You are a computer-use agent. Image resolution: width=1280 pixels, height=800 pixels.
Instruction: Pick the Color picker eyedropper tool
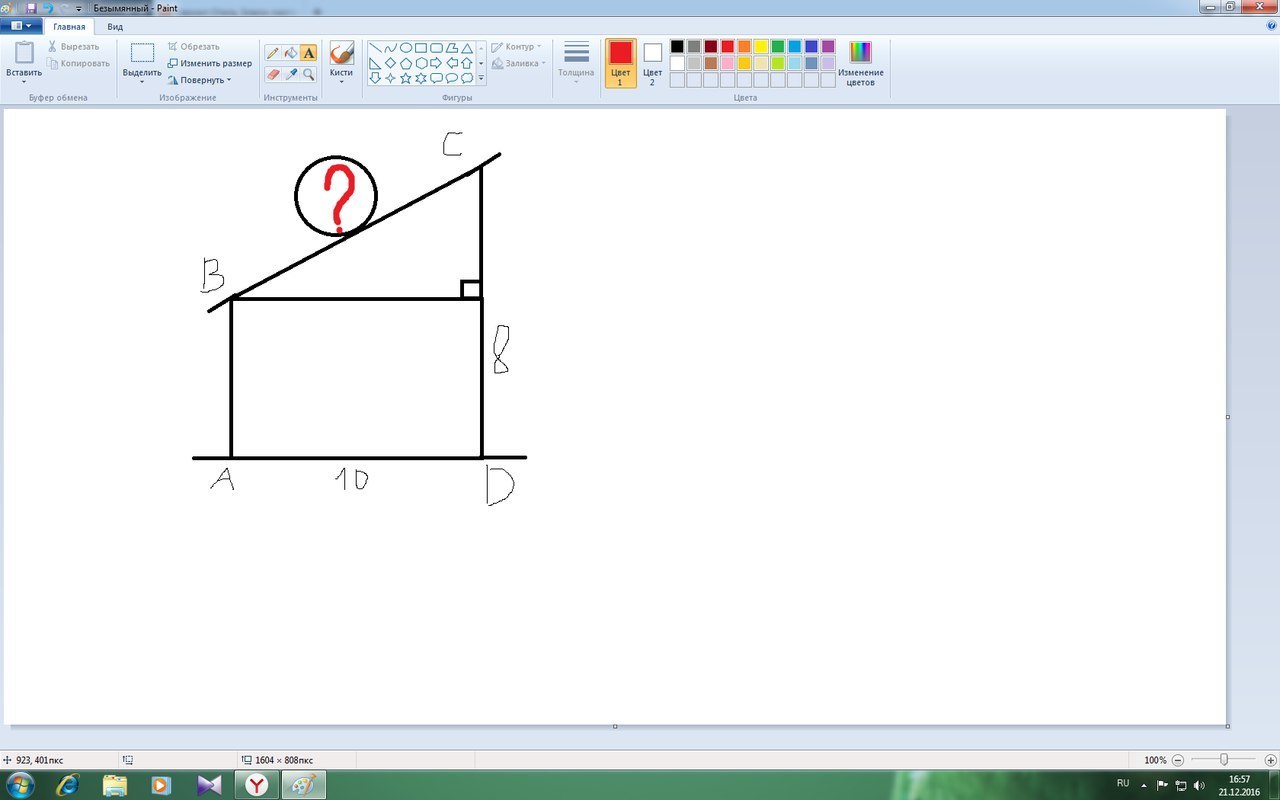290,74
